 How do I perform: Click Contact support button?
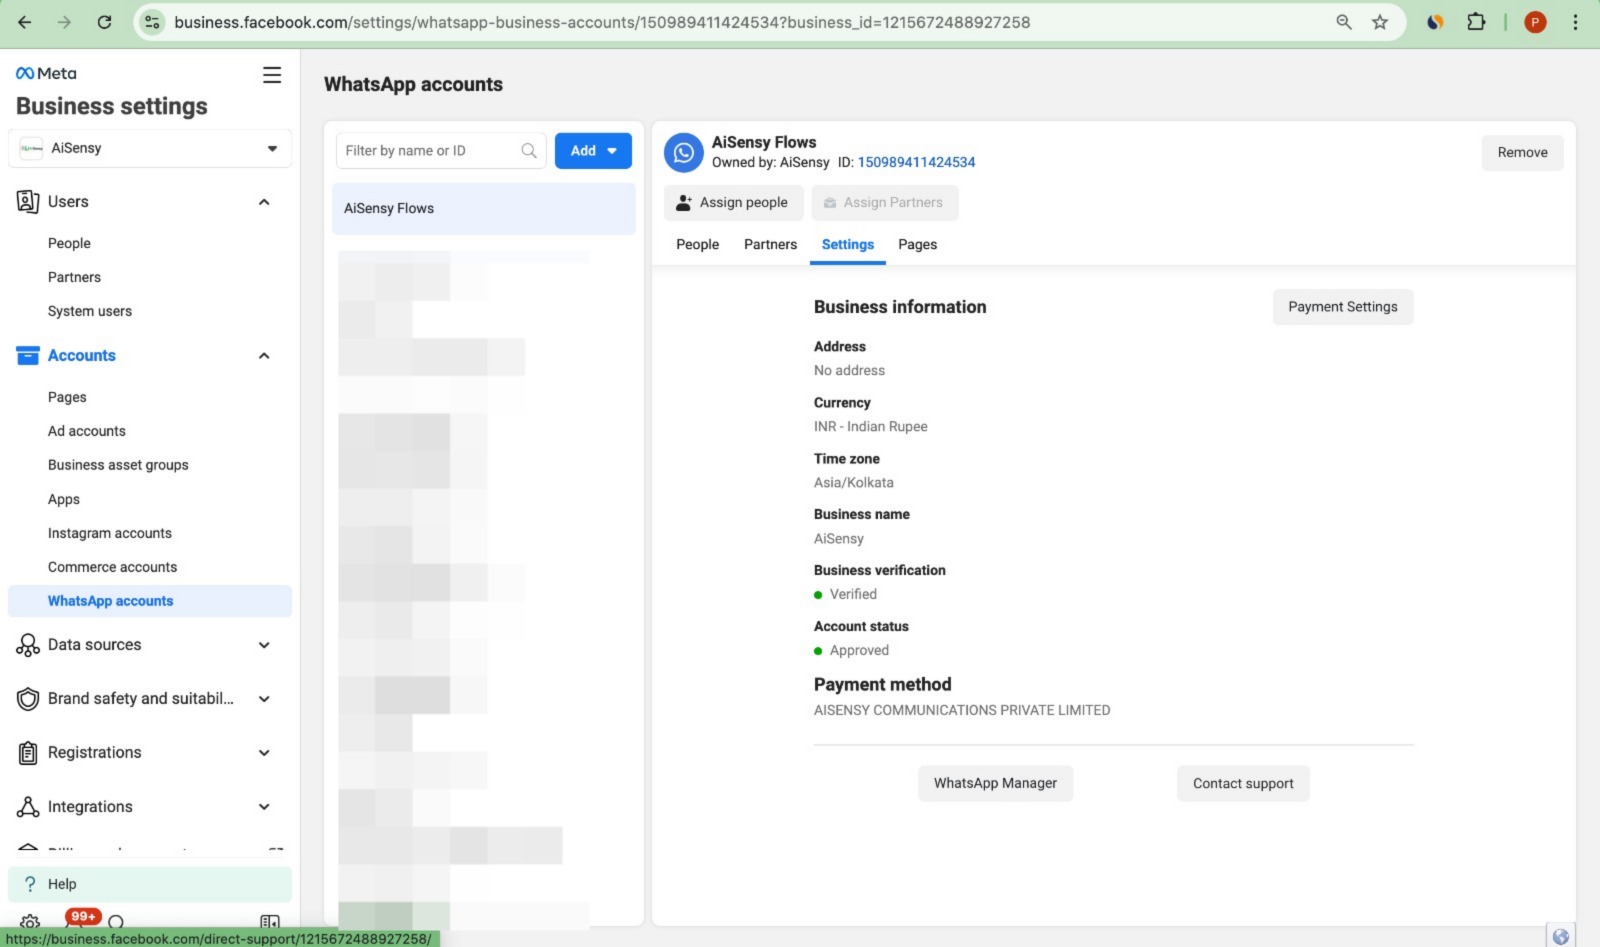pos(1243,783)
